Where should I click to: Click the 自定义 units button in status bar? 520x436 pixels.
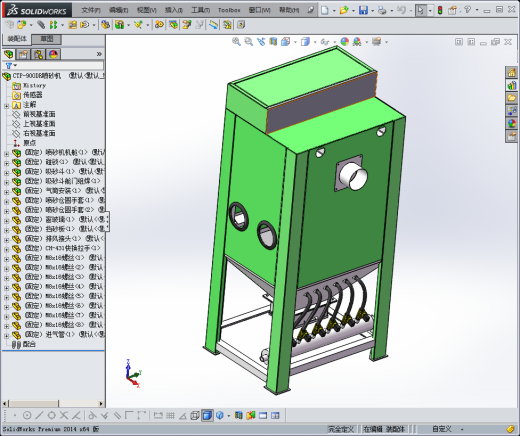(442, 429)
